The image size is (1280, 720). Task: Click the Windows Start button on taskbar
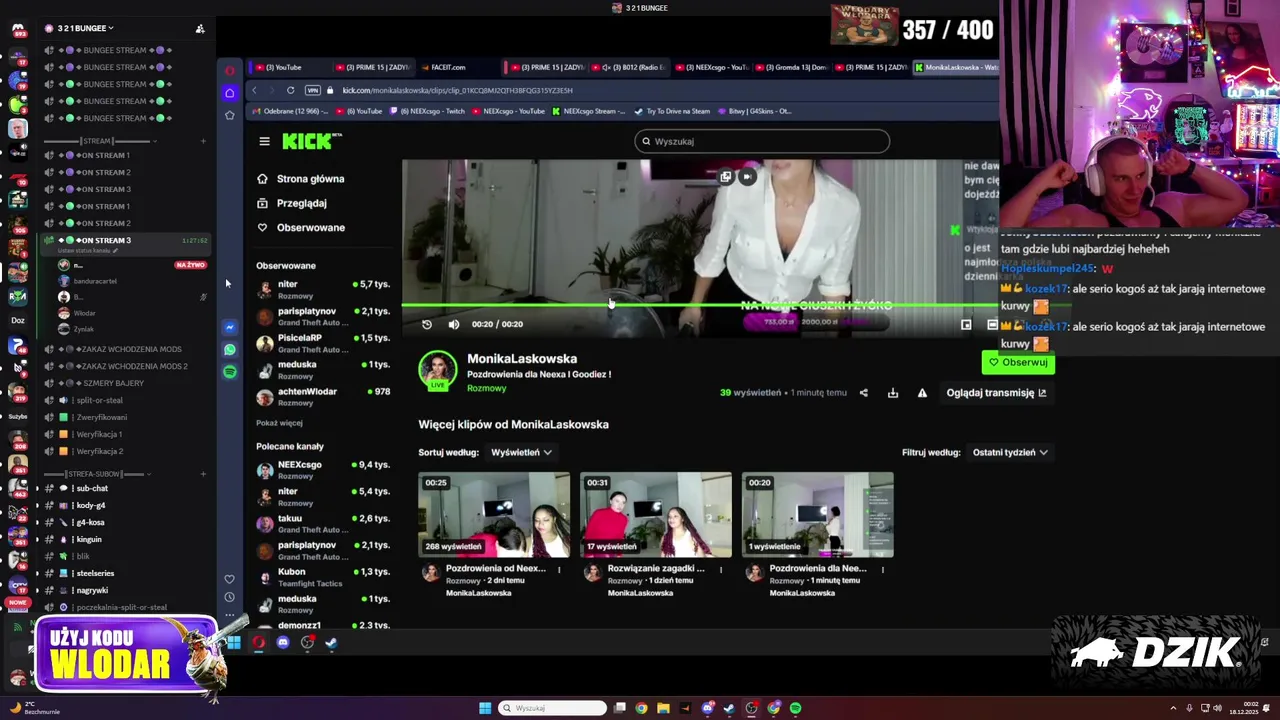(x=485, y=708)
